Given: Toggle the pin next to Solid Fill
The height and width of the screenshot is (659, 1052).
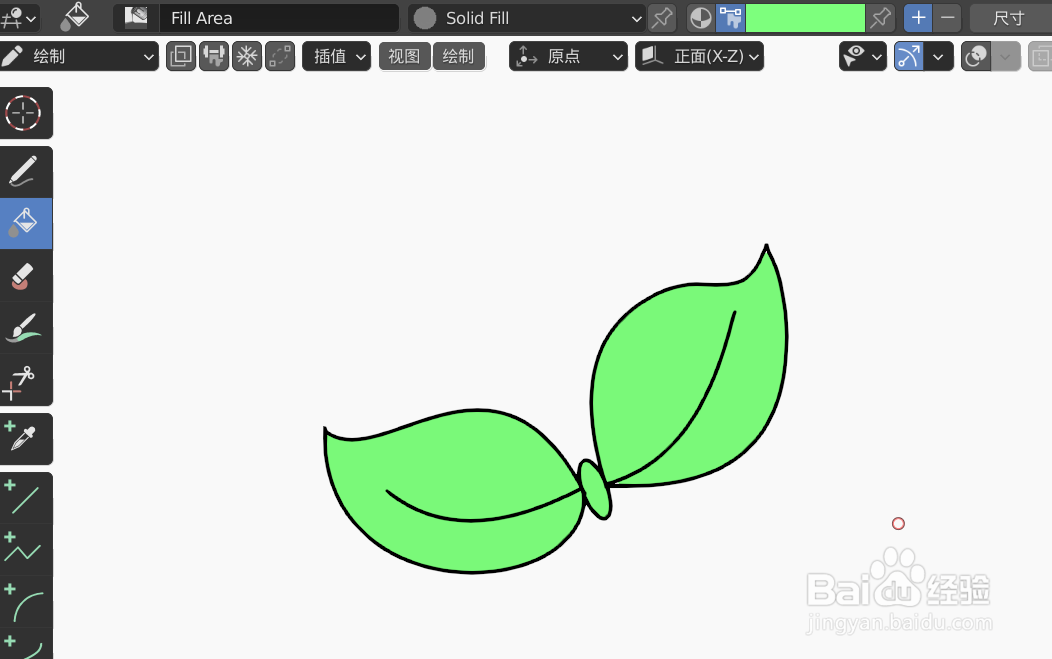Looking at the screenshot, I should click(x=662, y=18).
